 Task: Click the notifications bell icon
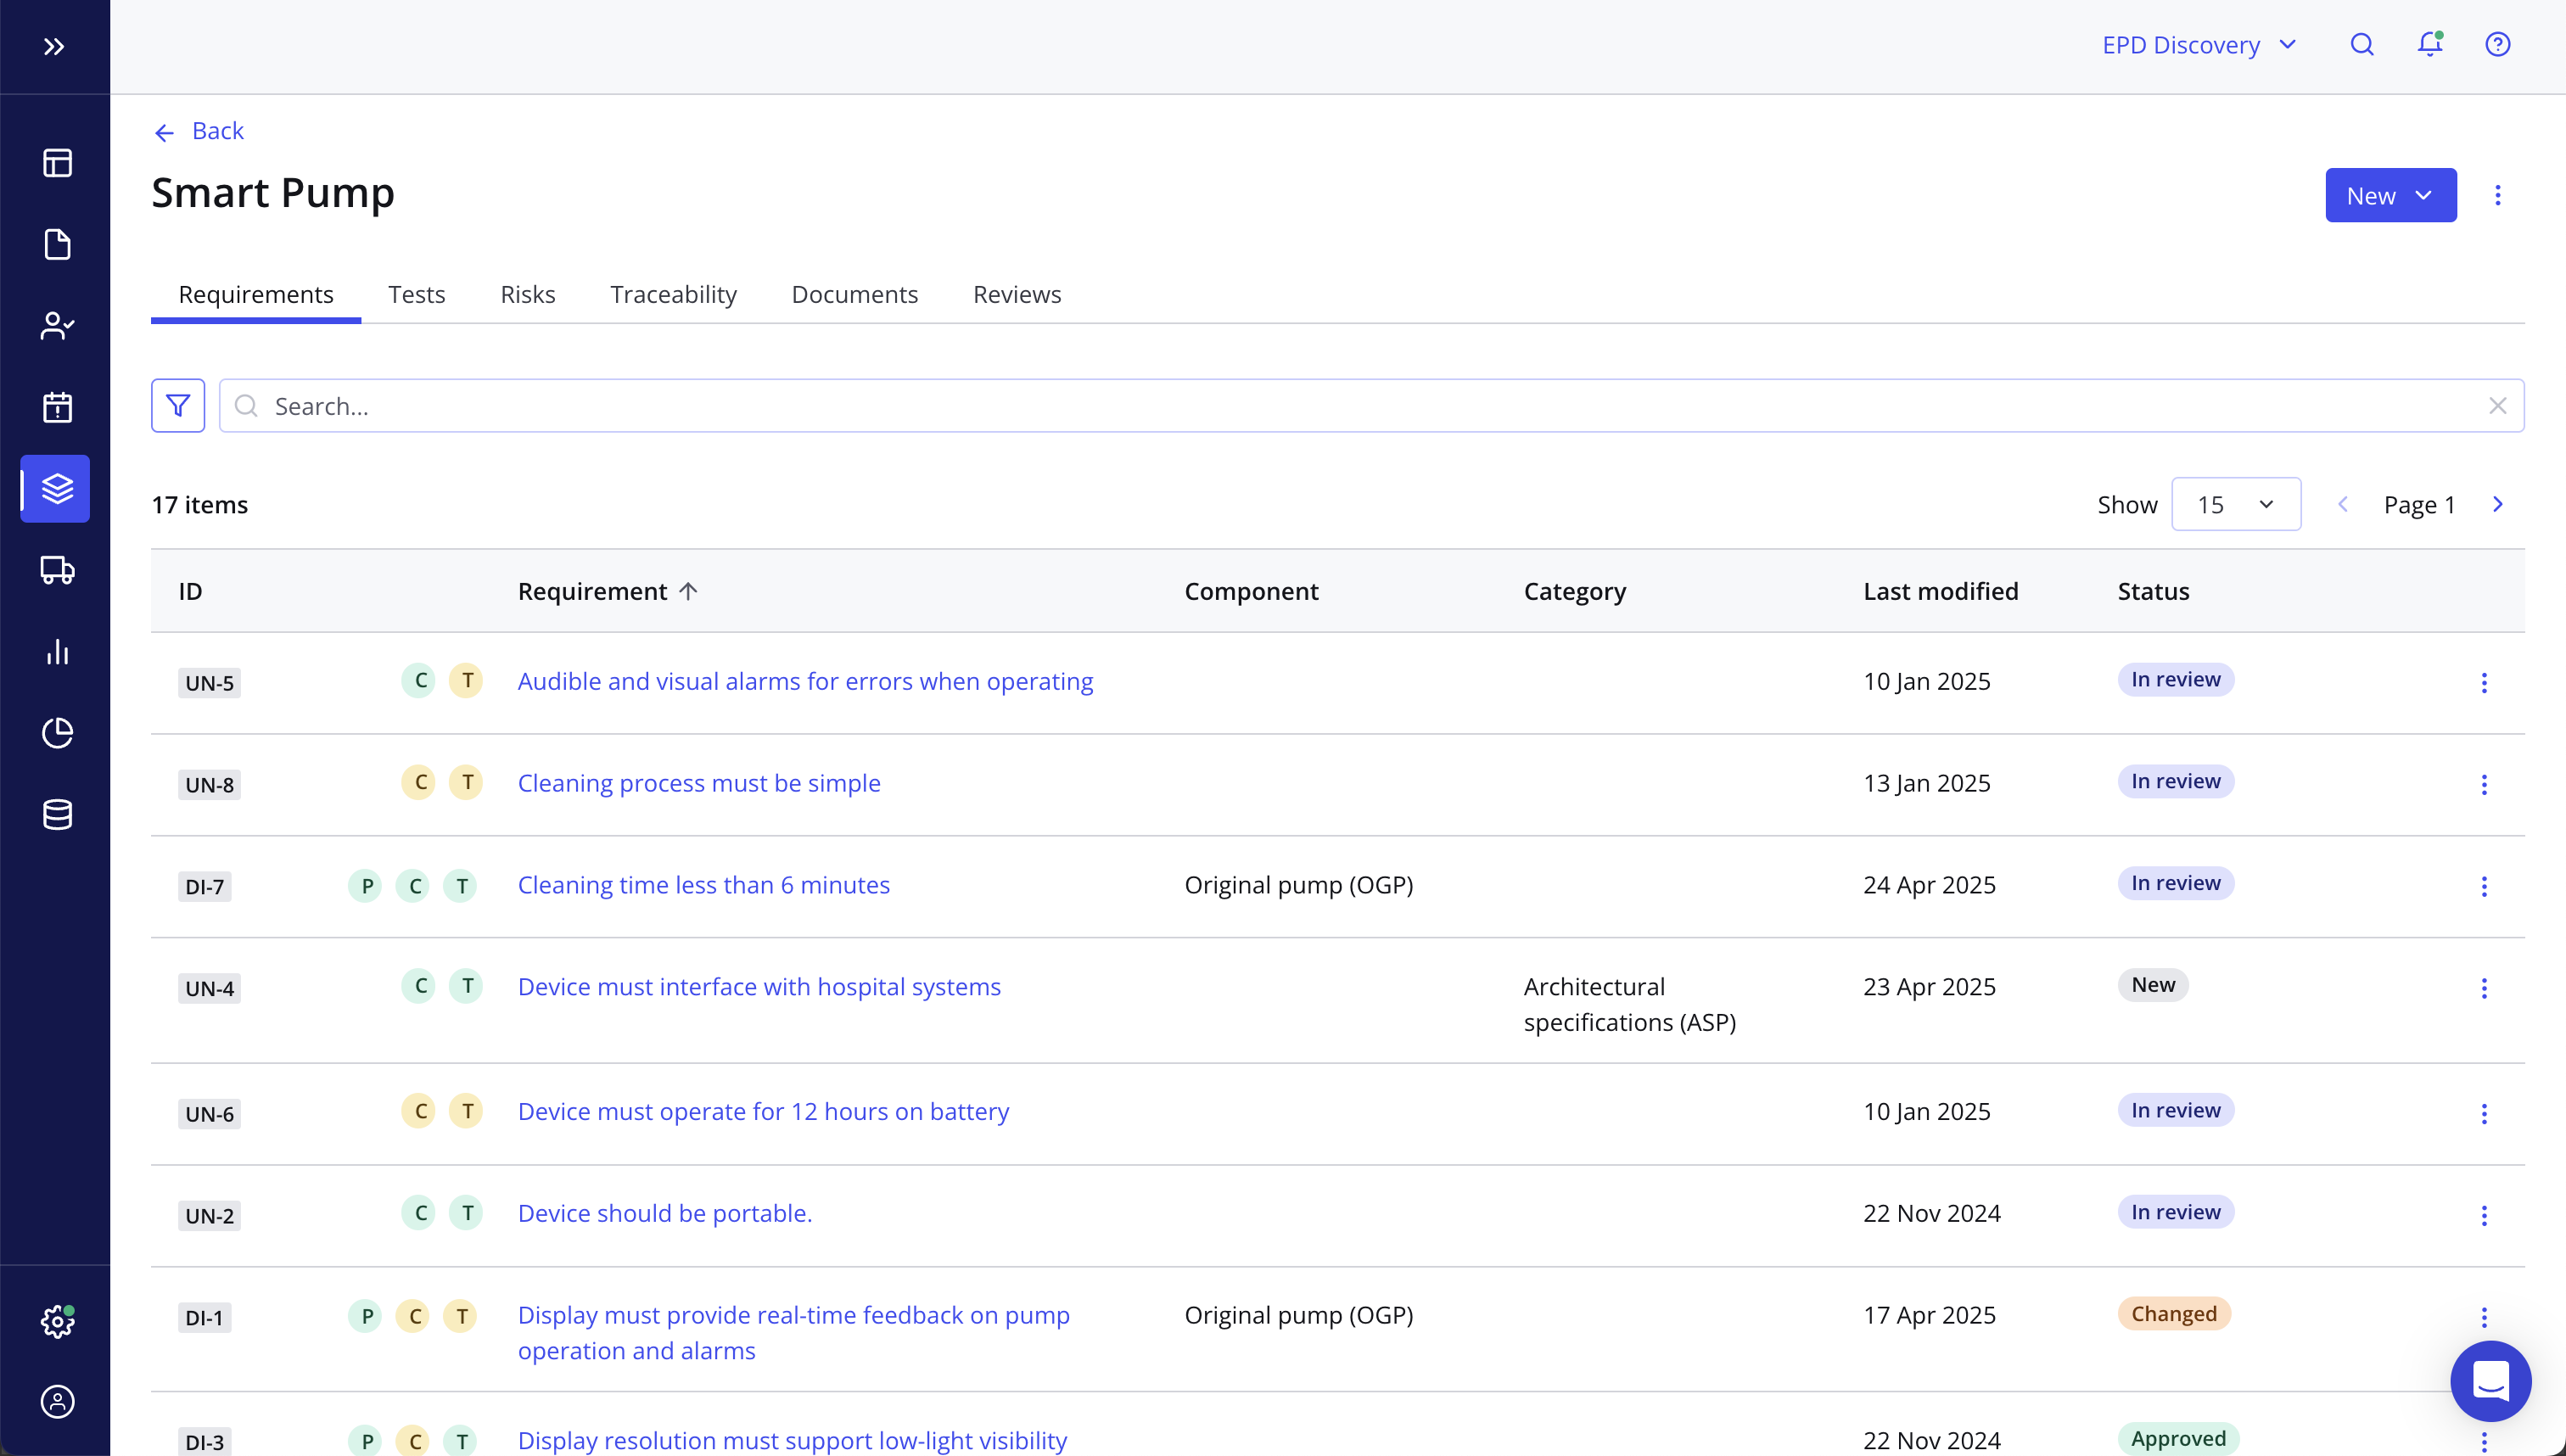pyautogui.click(x=2430, y=44)
